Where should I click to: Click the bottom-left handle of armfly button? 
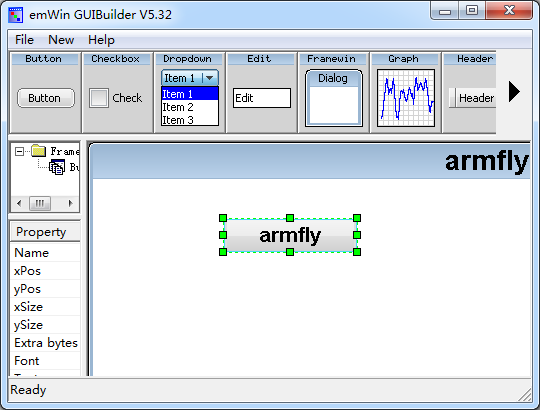click(223, 252)
